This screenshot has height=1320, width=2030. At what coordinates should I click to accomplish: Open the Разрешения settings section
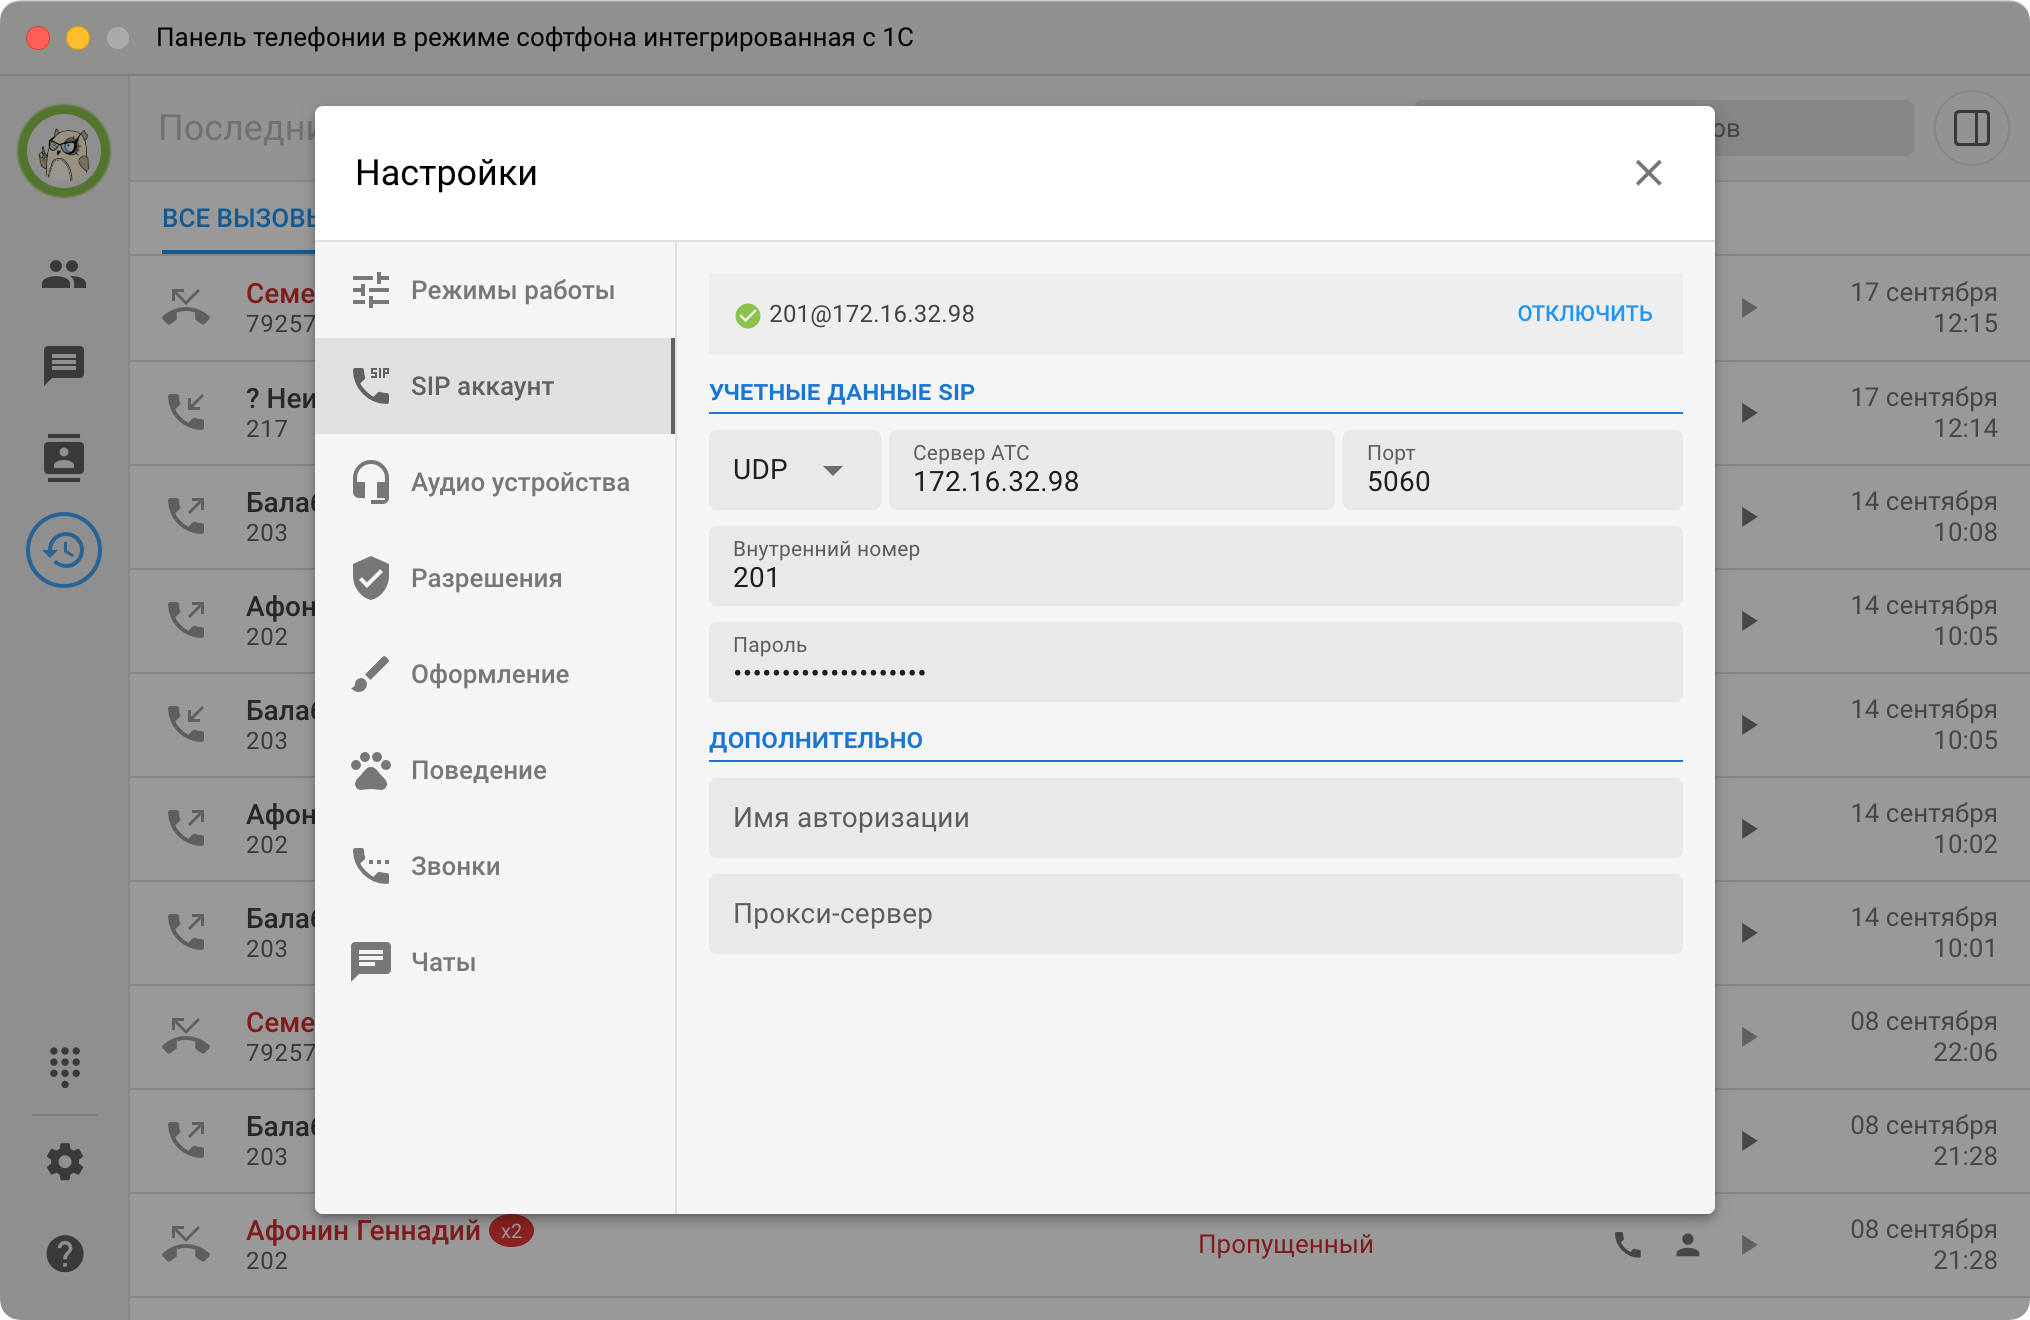coord(495,578)
